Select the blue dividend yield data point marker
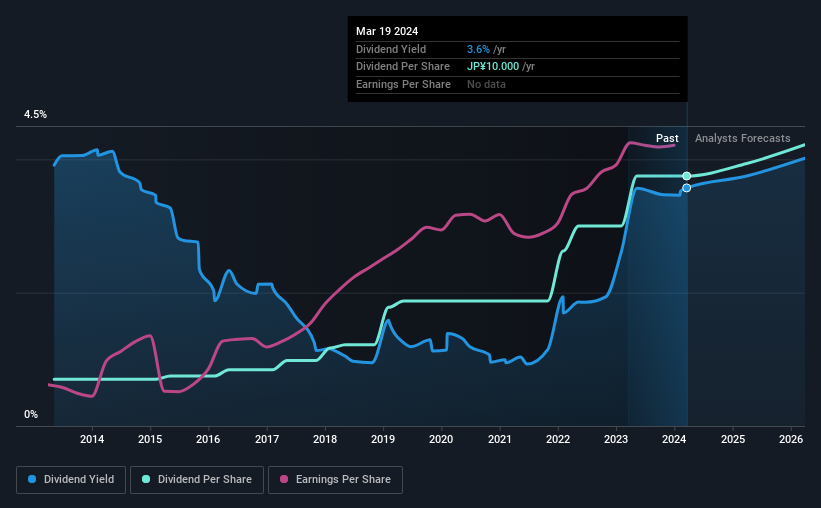 click(x=686, y=188)
